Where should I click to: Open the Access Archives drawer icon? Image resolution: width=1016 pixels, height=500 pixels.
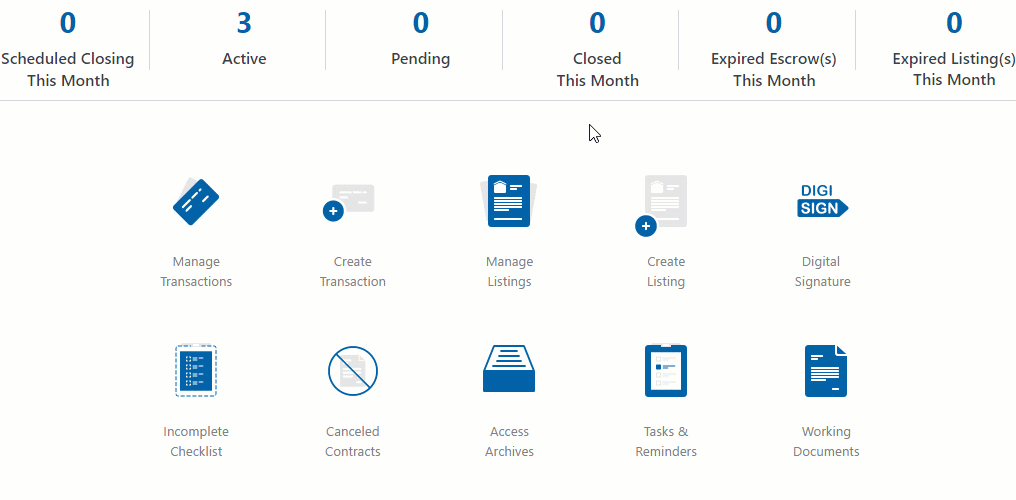tap(509, 369)
